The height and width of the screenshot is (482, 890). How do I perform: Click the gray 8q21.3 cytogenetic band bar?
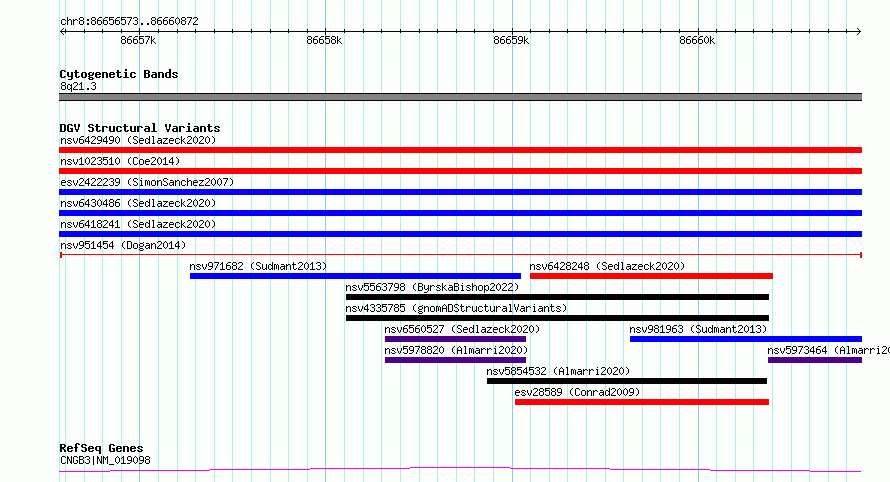[x=460, y=97]
